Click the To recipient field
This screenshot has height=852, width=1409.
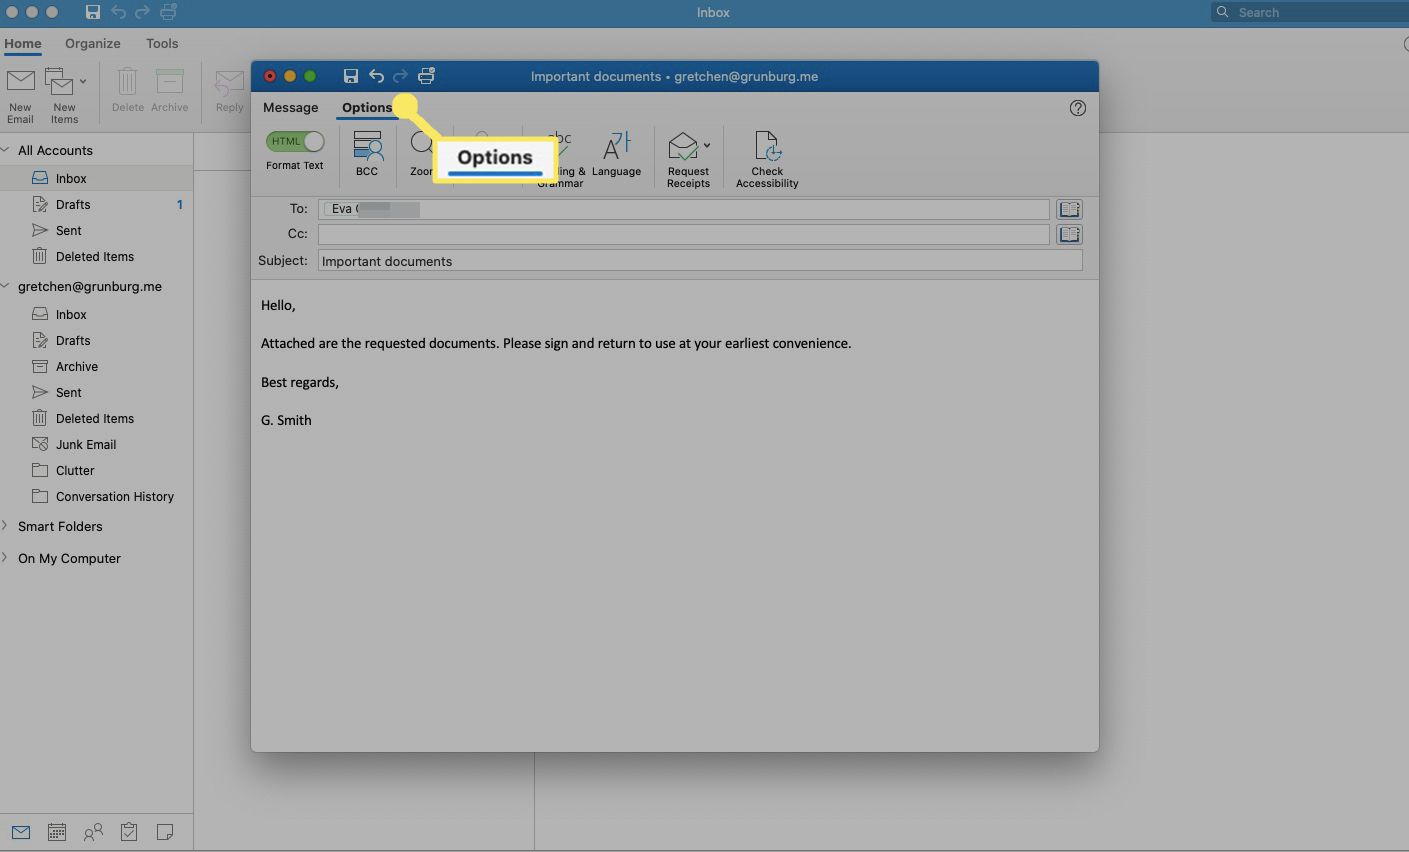(x=684, y=209)
